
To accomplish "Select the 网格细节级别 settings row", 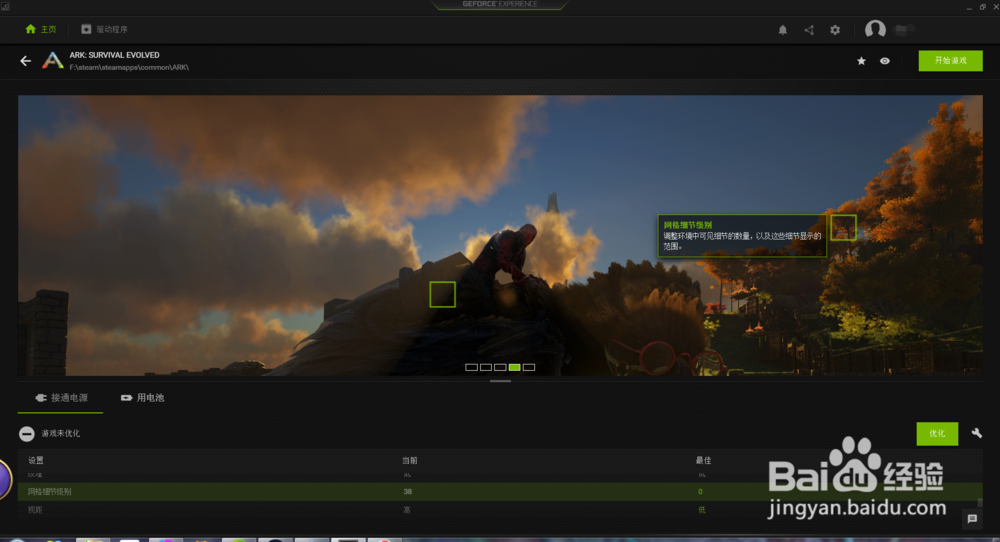I will point(500,492).
